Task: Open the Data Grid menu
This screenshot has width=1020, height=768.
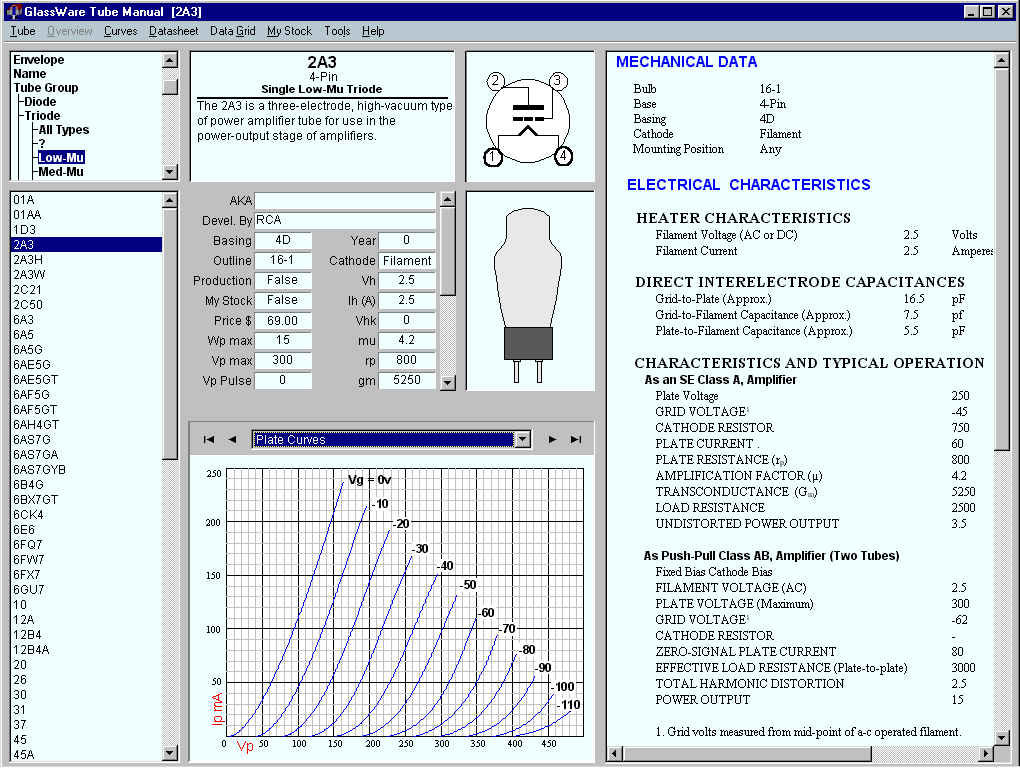Action: [x=232, y=31]
